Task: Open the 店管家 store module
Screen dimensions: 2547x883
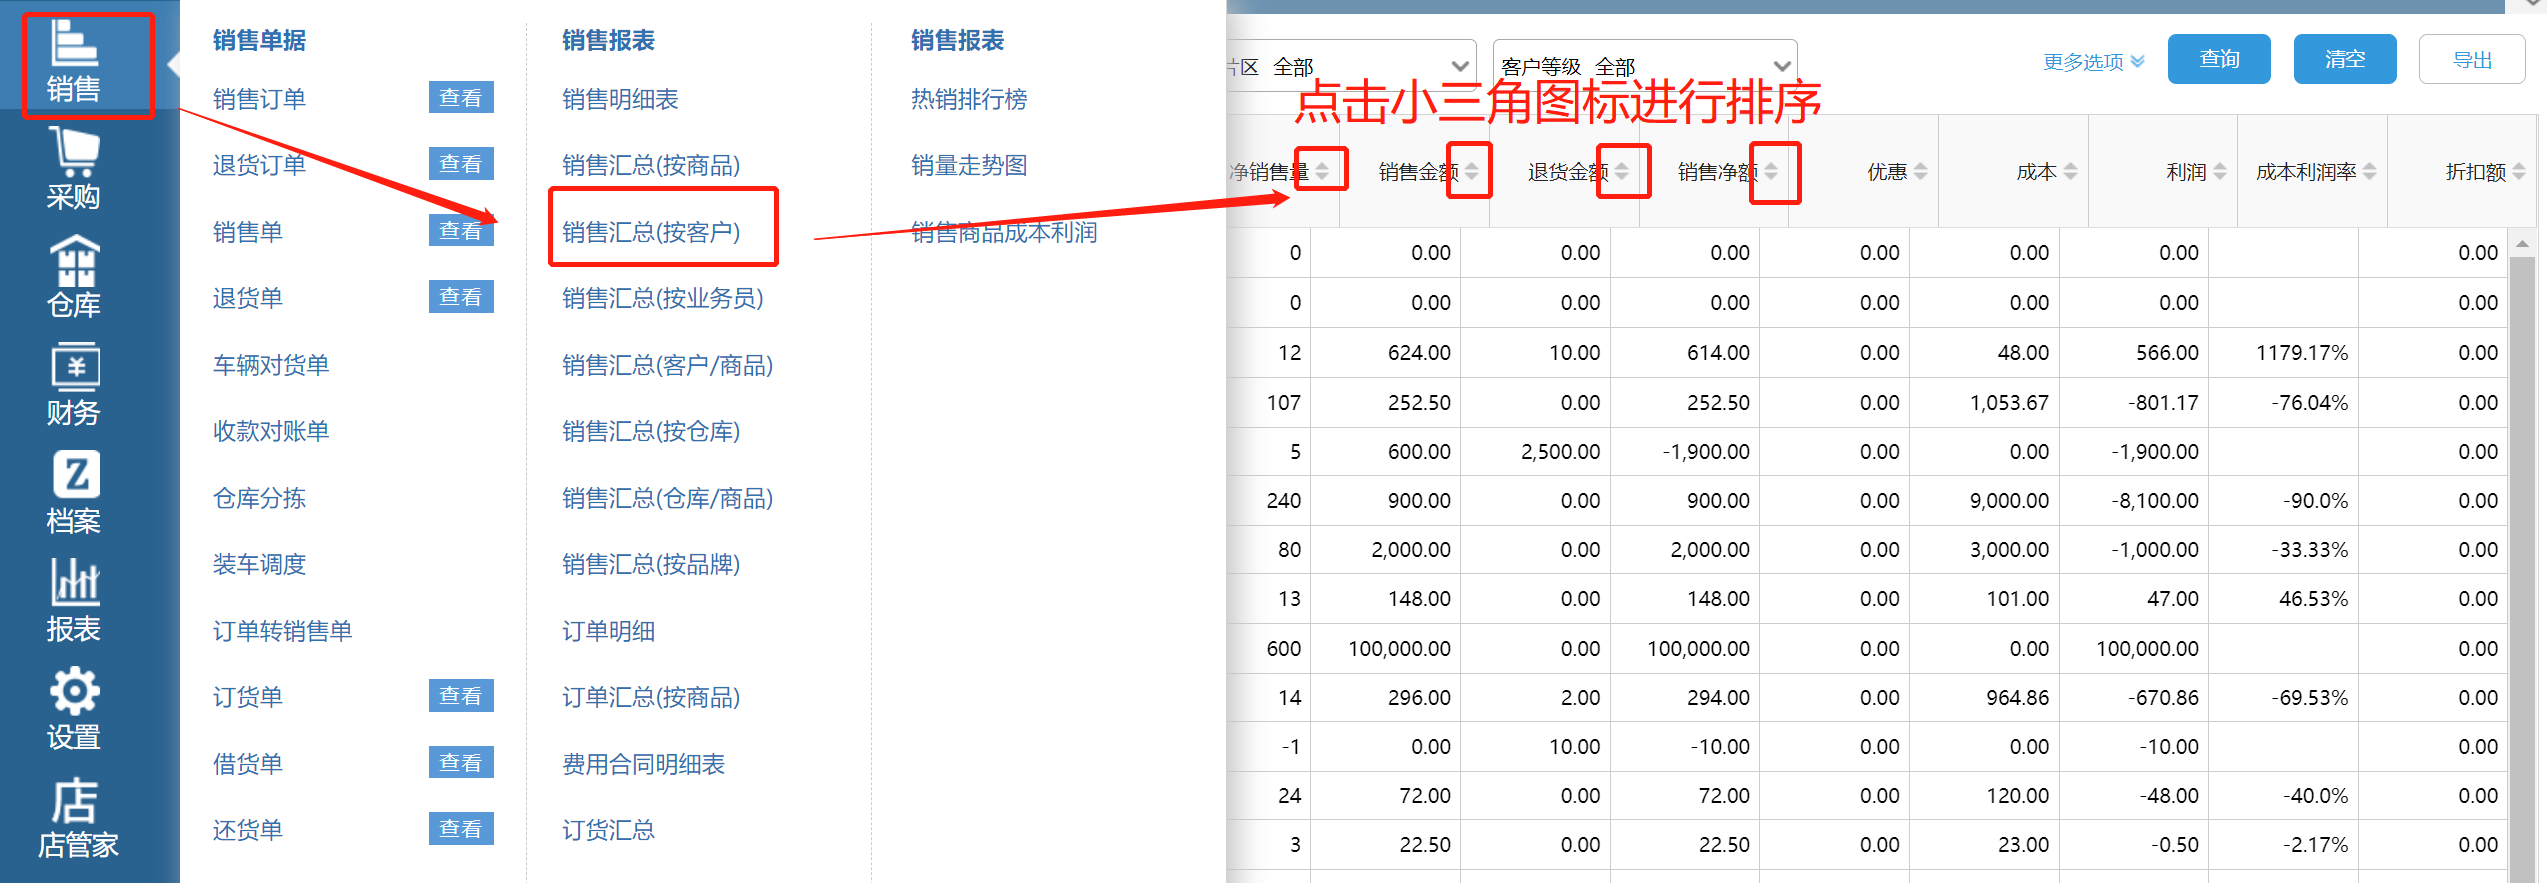Action: tap(78, 820)
